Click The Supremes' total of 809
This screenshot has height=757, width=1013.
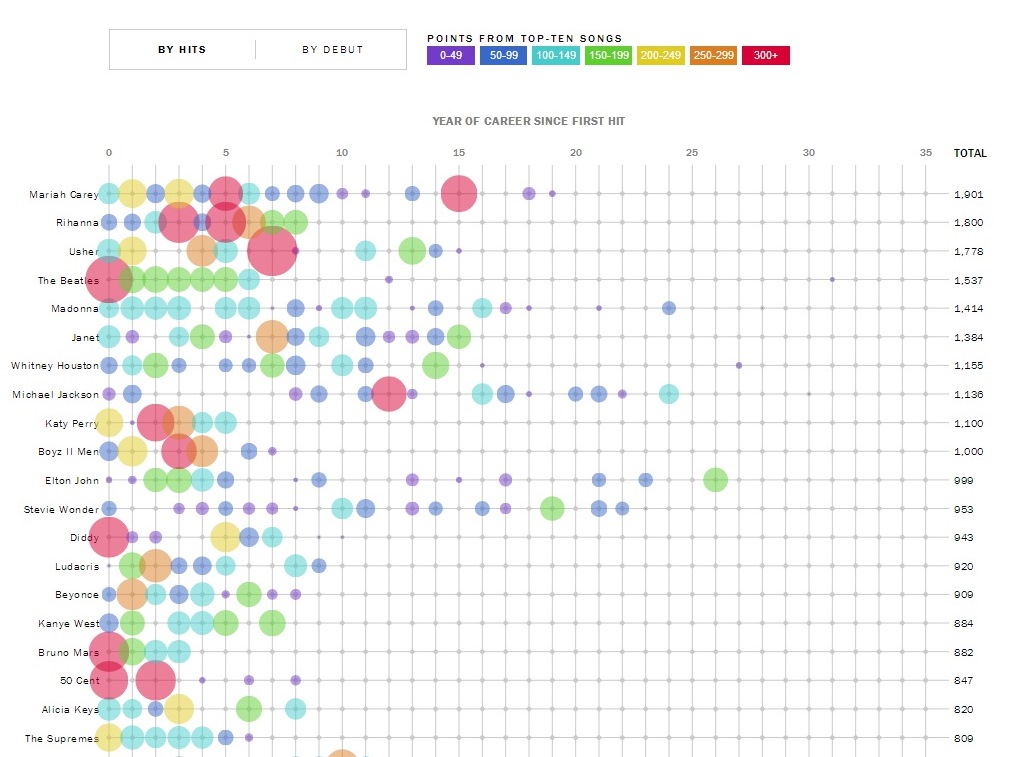(963, 738)
